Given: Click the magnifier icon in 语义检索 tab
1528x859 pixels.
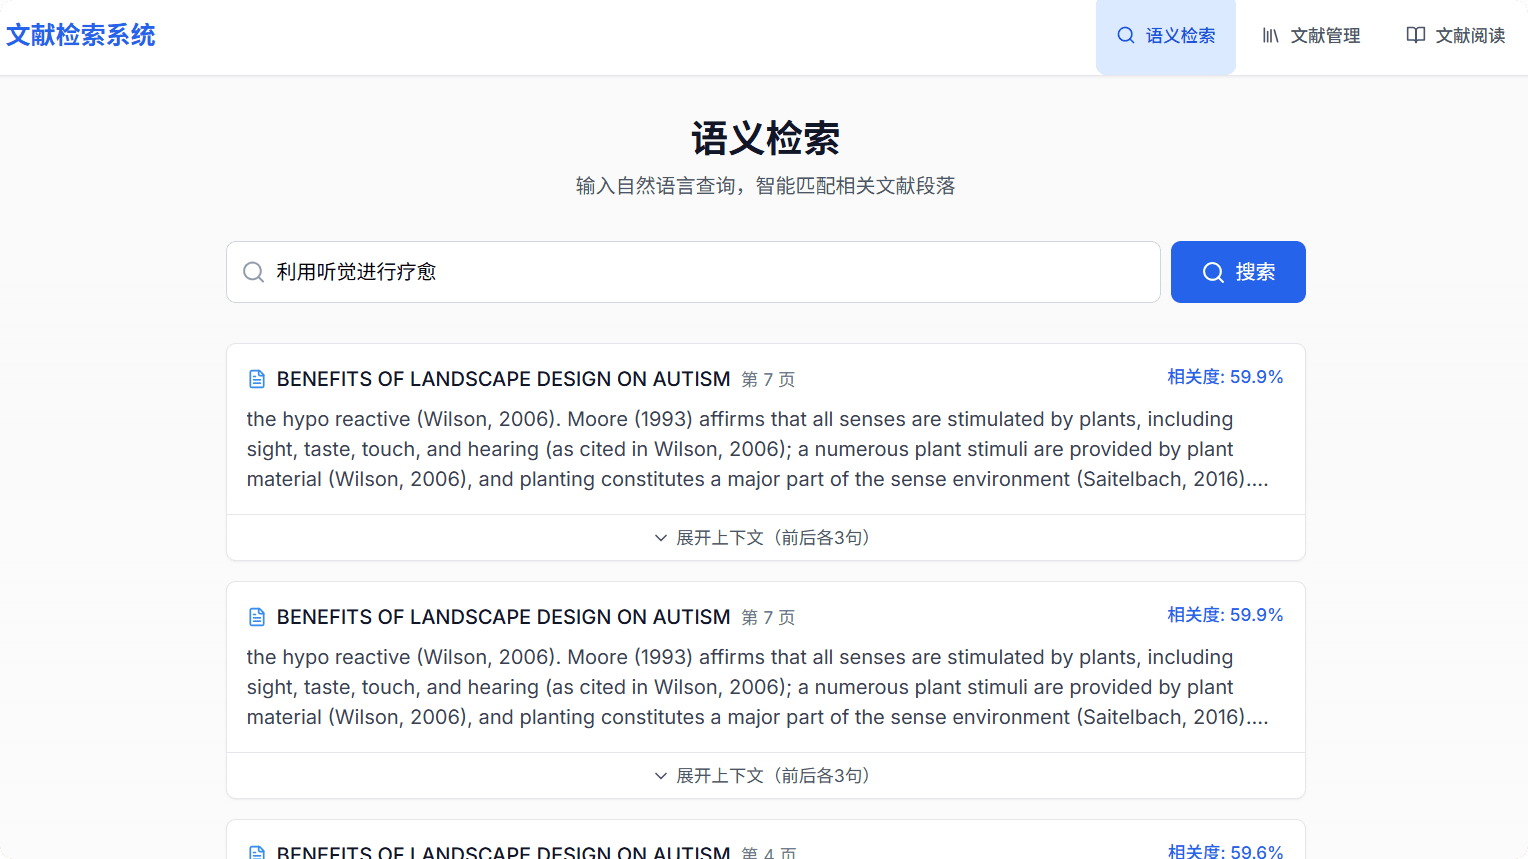Looking at the screenshot, I should pos(1126,36).
